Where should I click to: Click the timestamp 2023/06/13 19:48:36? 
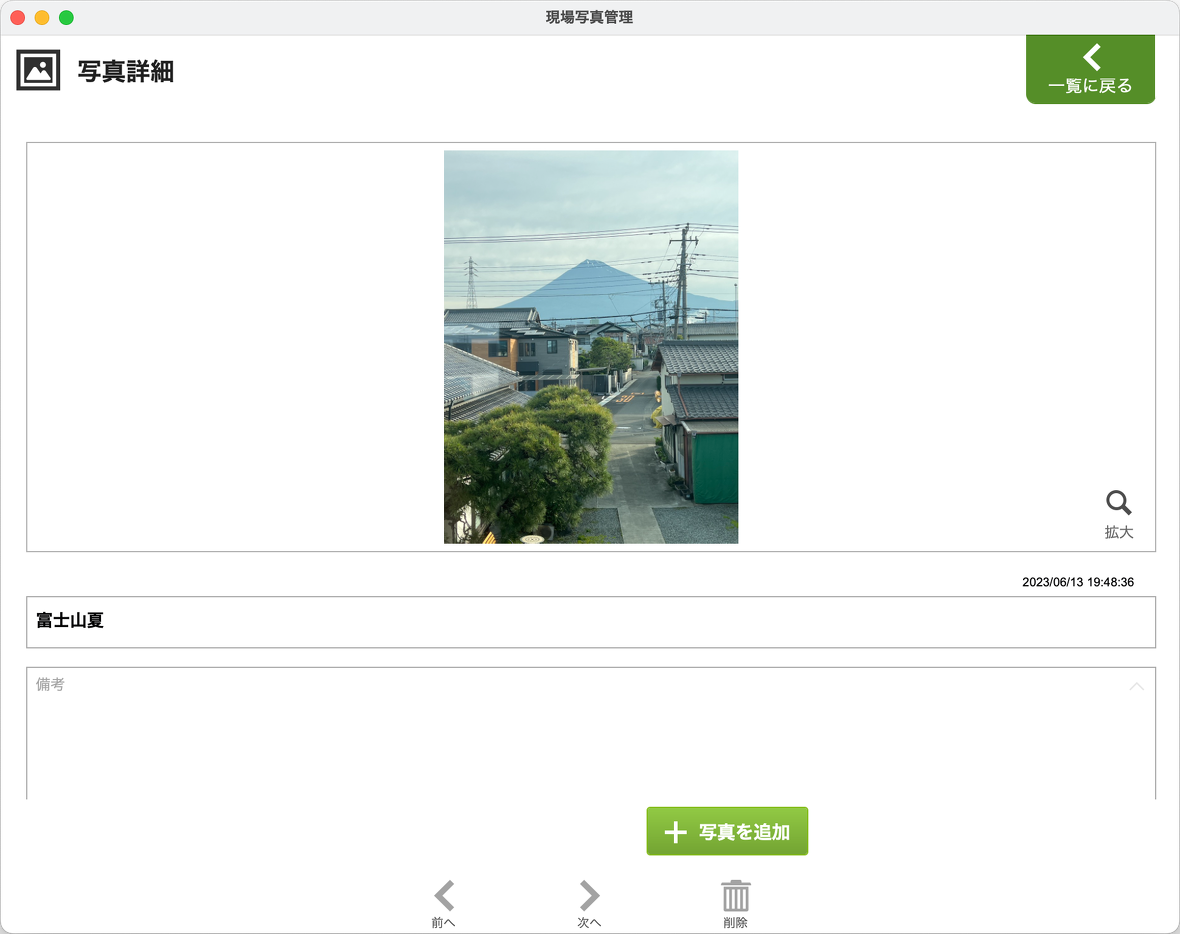(1077, 582)
